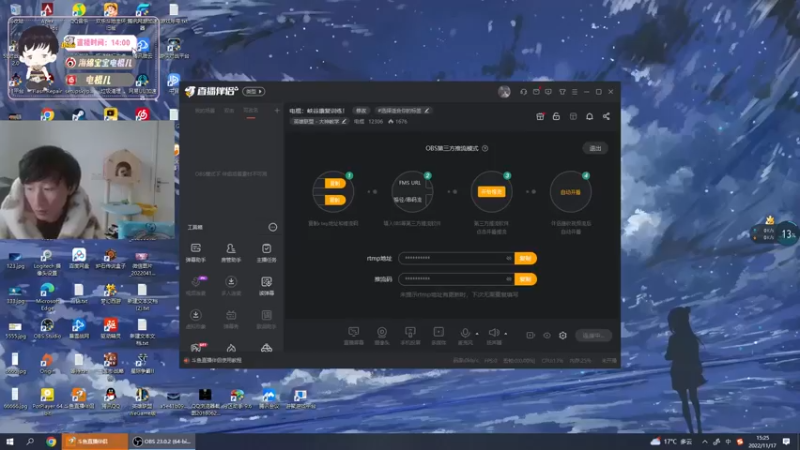Image resolution: width=800 pixels, height=450 pixels.
Task: Click the exit OBS mode button
Action: (x=595, y=148)
